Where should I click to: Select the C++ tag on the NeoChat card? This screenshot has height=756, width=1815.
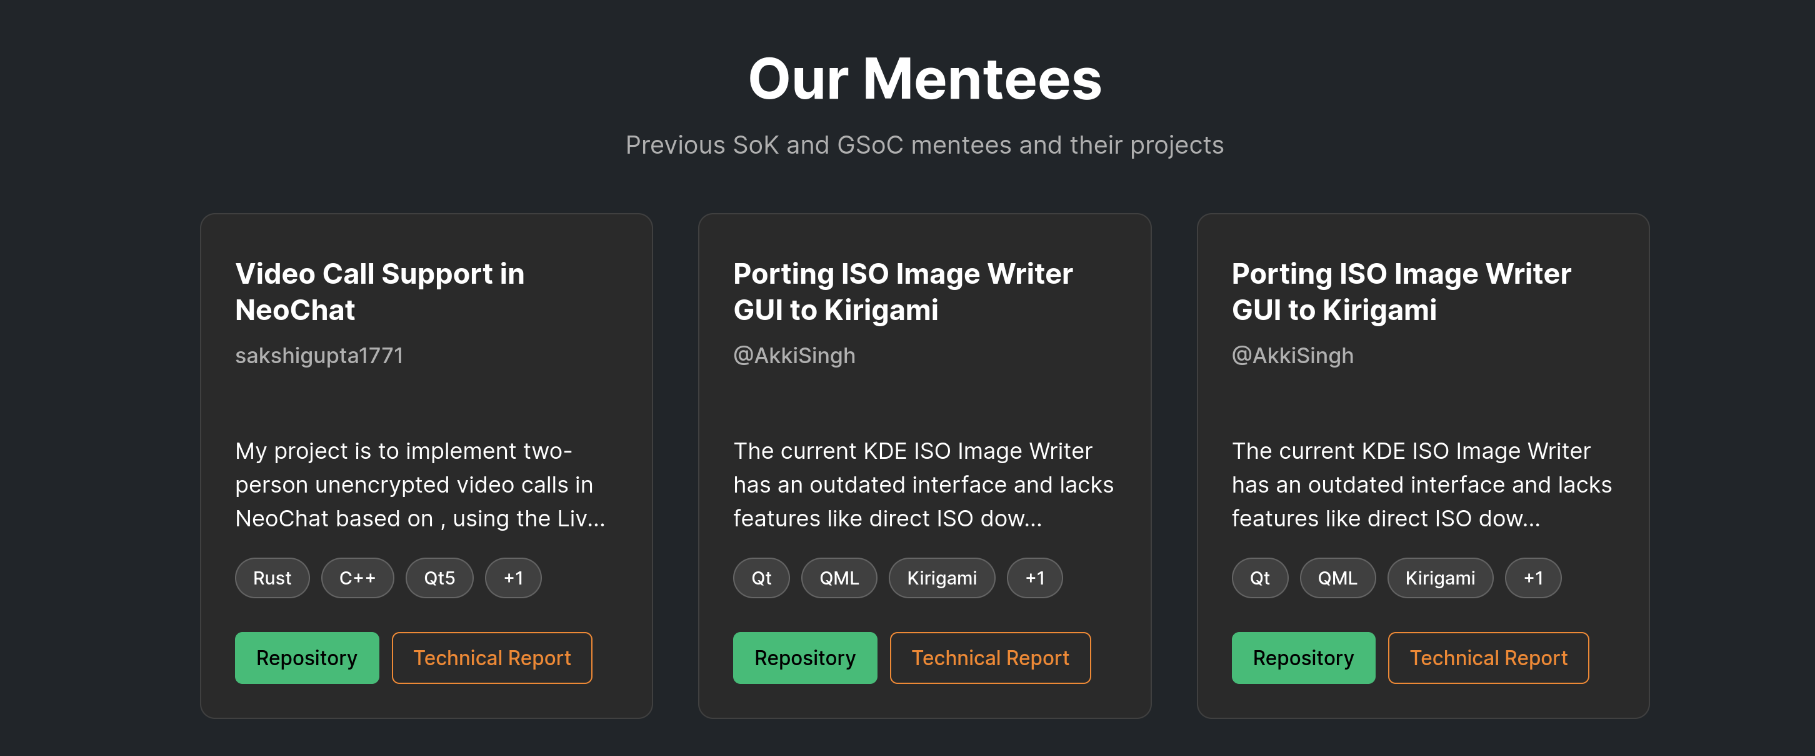click(357, 577)
